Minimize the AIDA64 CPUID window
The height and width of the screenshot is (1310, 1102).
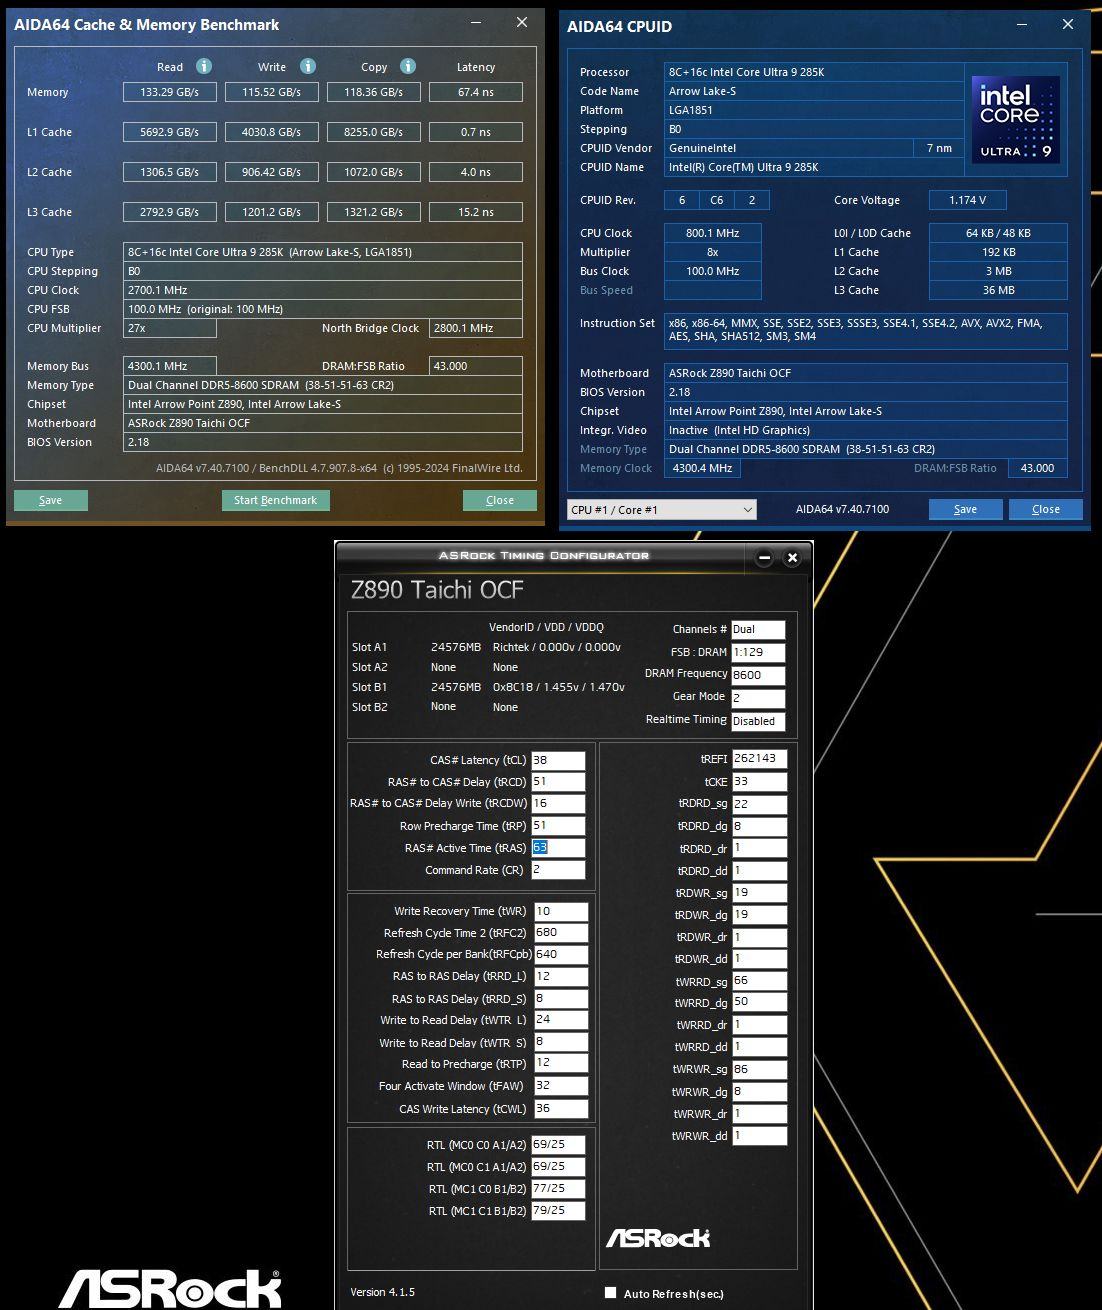(1022, 24)
